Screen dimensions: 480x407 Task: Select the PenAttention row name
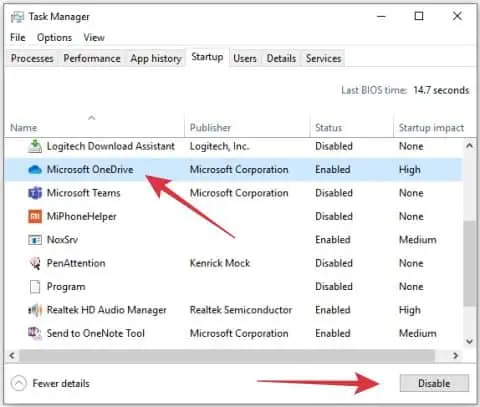(76, 263)
